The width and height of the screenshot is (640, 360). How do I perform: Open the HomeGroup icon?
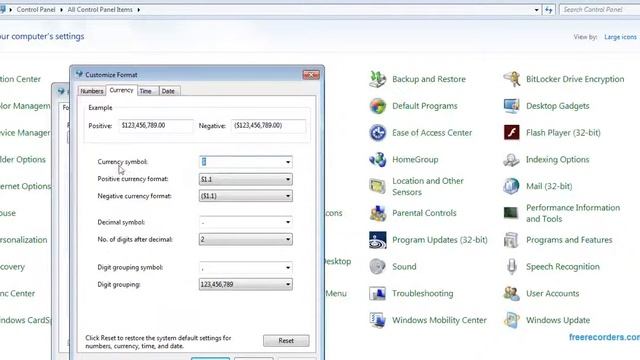[x=378, y=160]
